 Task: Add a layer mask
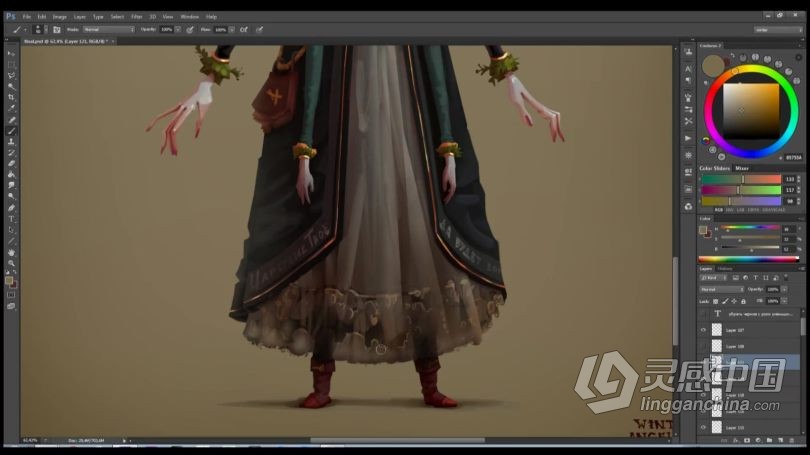(746, 441)
